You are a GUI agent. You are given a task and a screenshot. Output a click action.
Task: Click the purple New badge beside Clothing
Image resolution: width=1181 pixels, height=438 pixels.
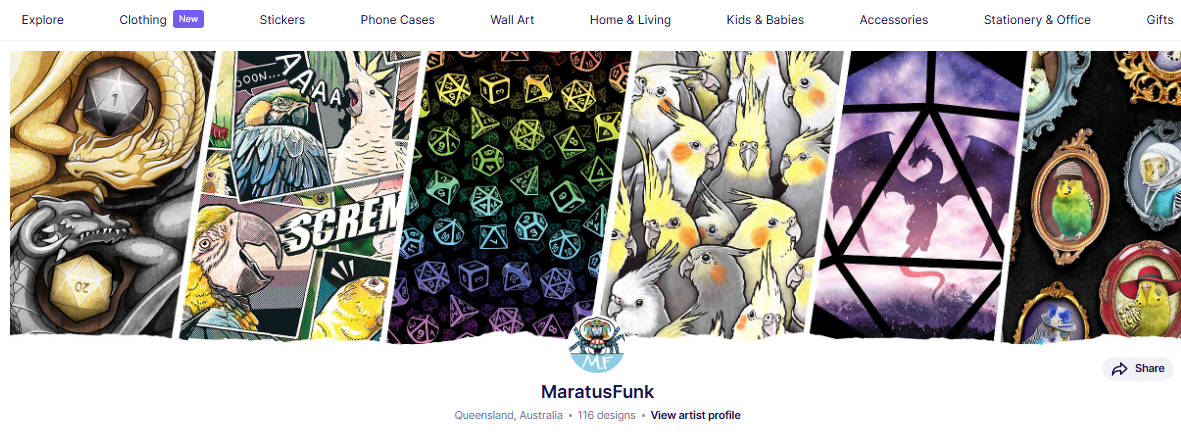click(188, 19)
